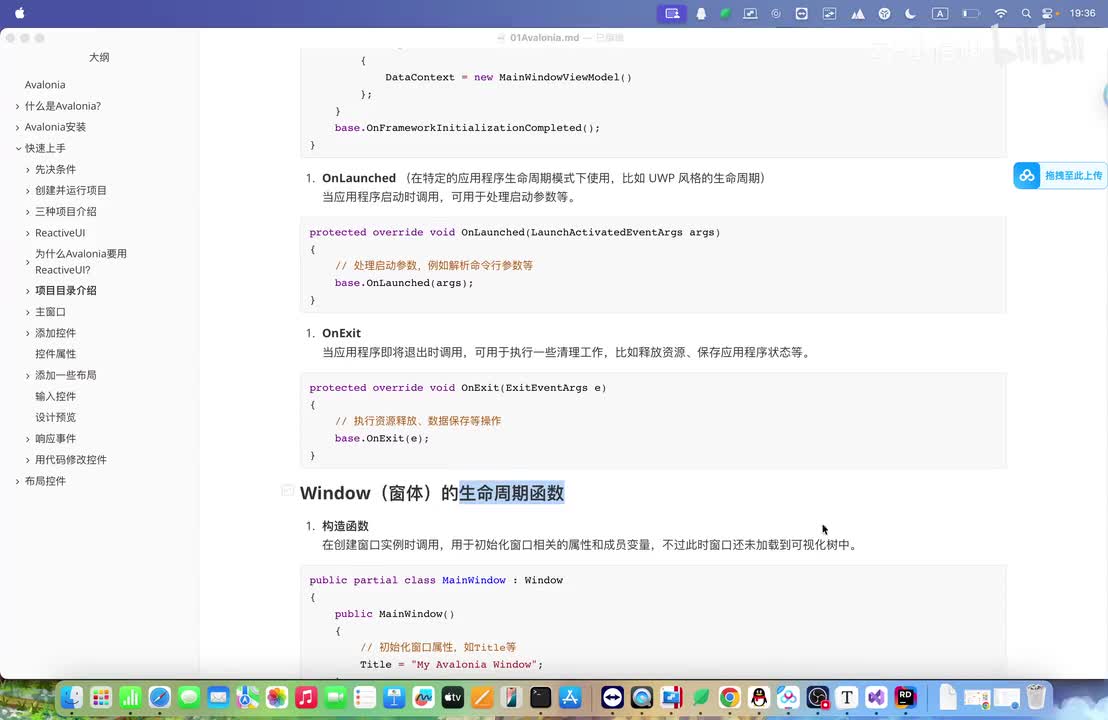Launch Google Chrome from dock
Screen dimensions: 1108x720
click(x=729, y=698)
